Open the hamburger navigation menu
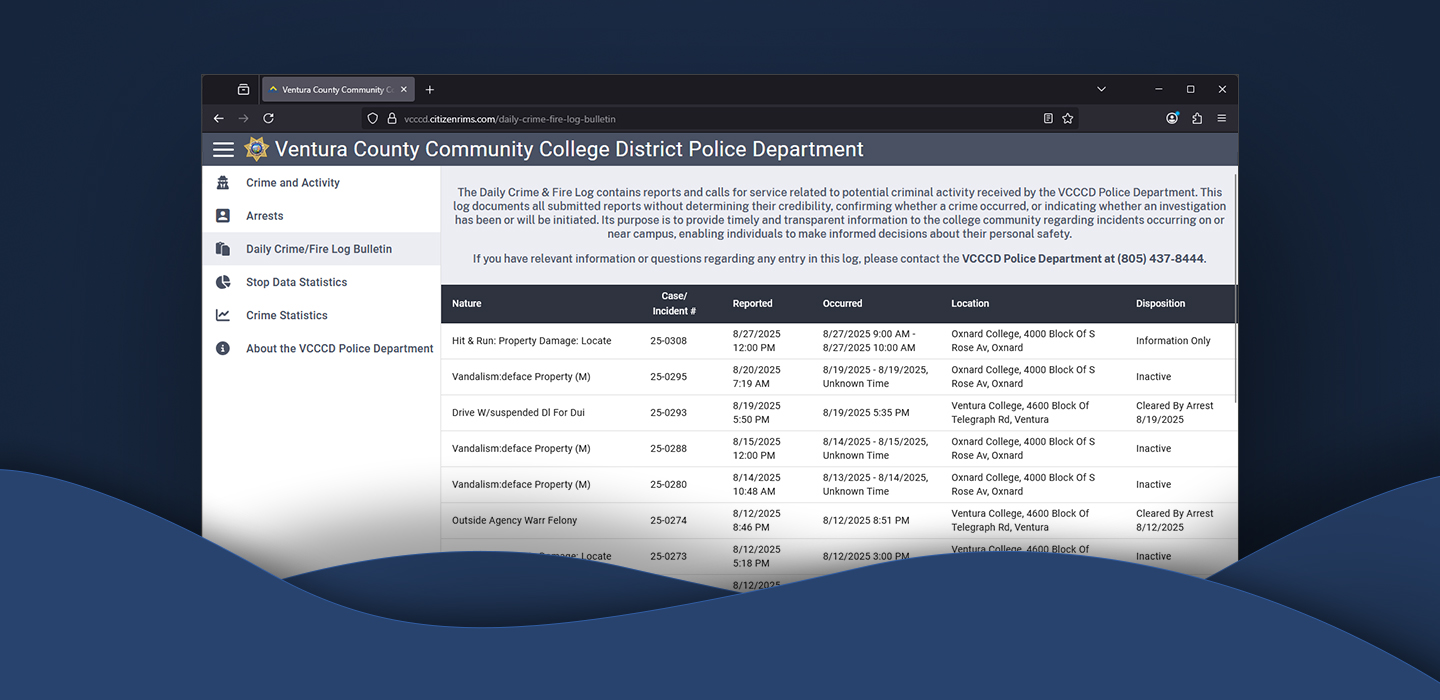The height and width of the screenshot is (700, 1440). point(223,149)
